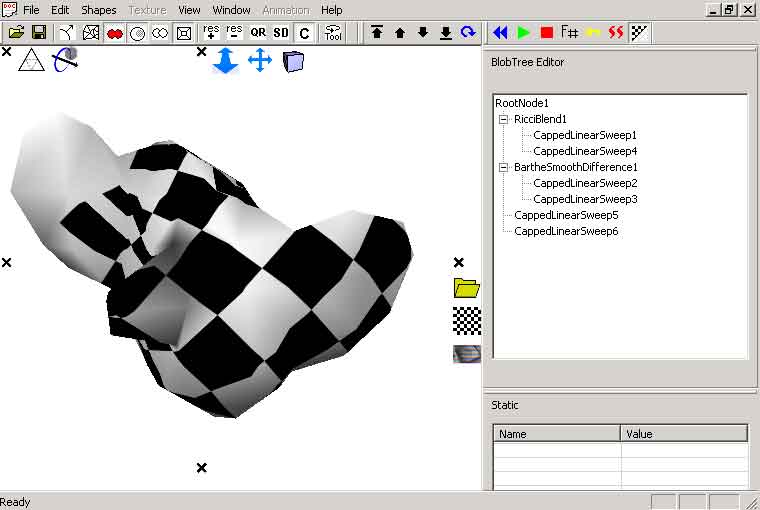
Task: Toggle the red blob display mode button
Action: pyautogui.click(x=114, y=33)
